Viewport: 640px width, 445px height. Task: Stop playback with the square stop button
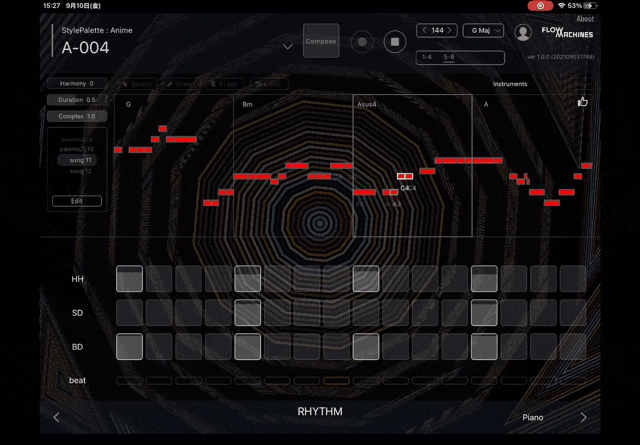tap(395, 42)
